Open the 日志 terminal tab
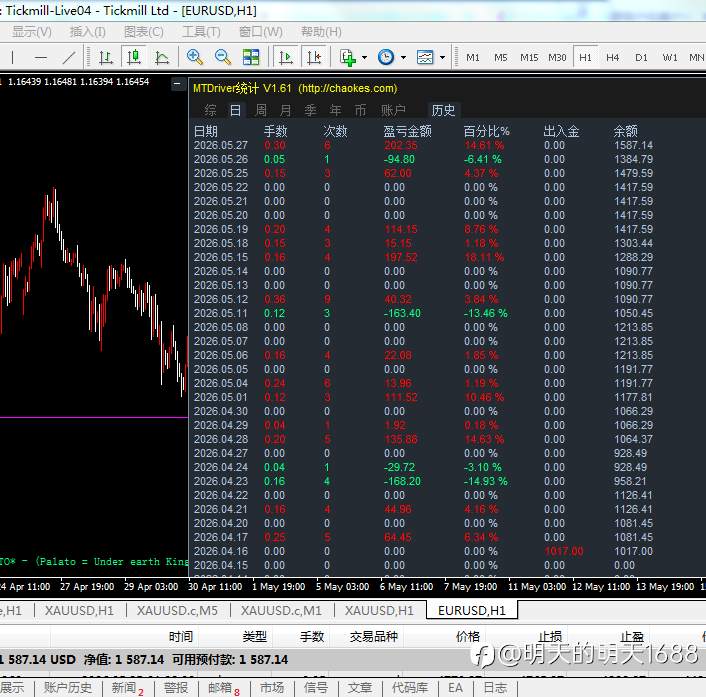The image size is (706, 697). tap(495, 688)
